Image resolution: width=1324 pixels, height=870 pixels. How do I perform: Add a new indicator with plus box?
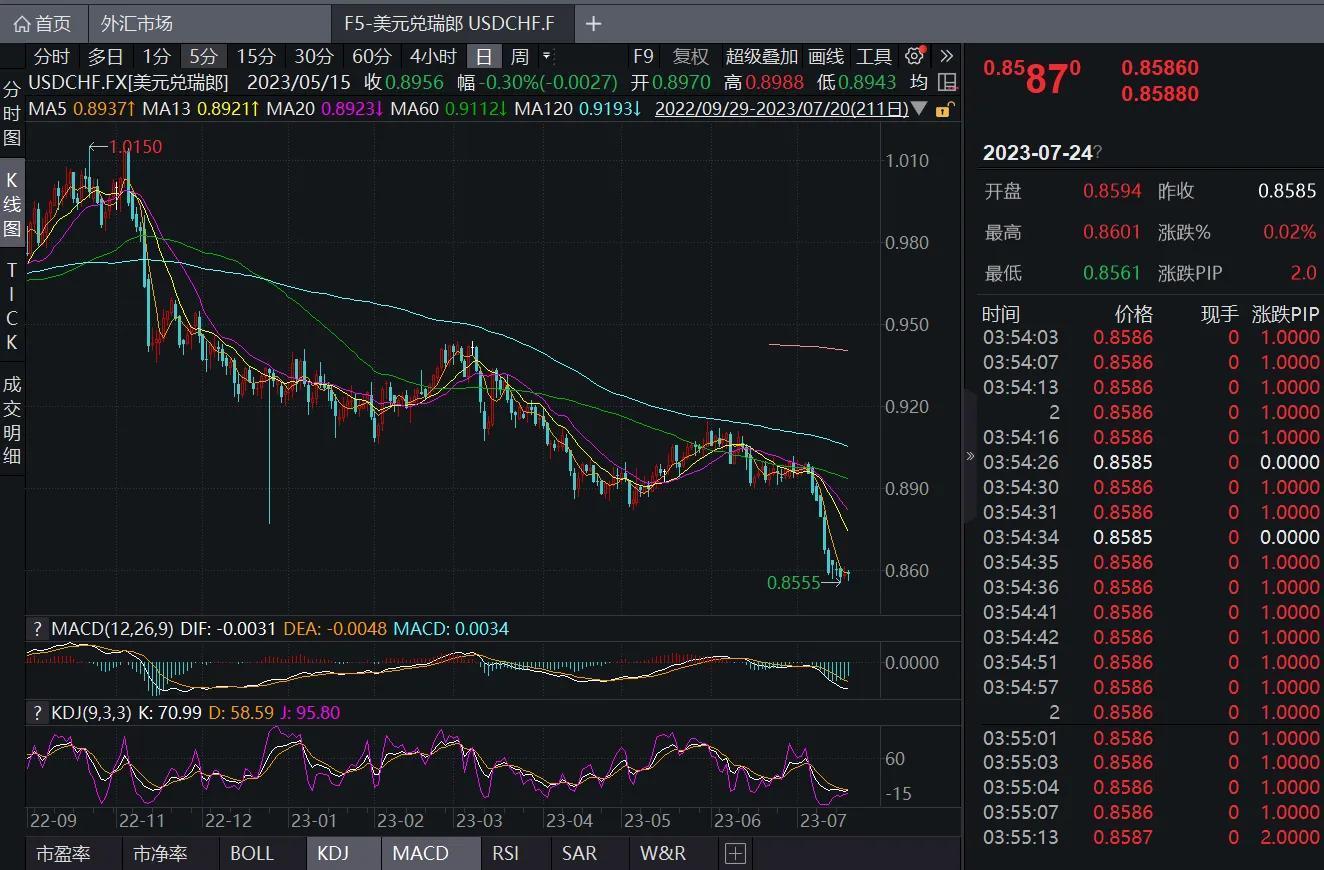pos(735,853)
